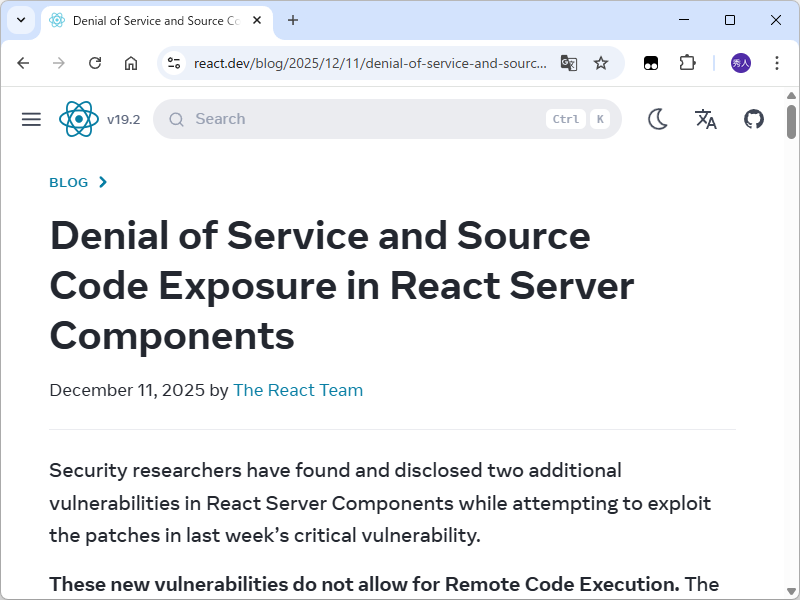
Task: Click the magnifier icon in the search bar
Action: (x=176, y=119)
